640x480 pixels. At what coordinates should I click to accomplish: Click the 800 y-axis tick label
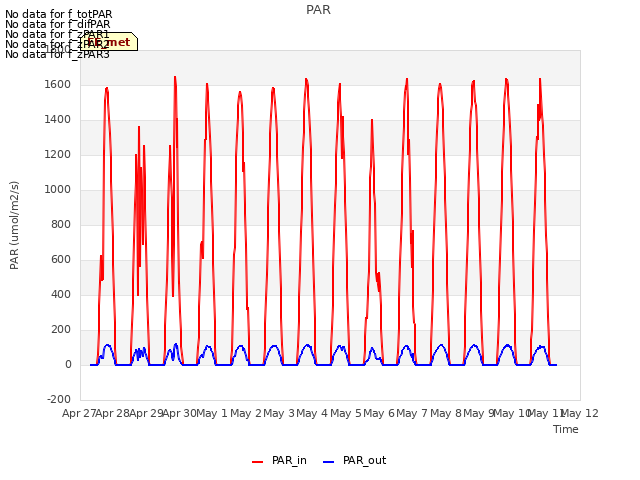61,224
